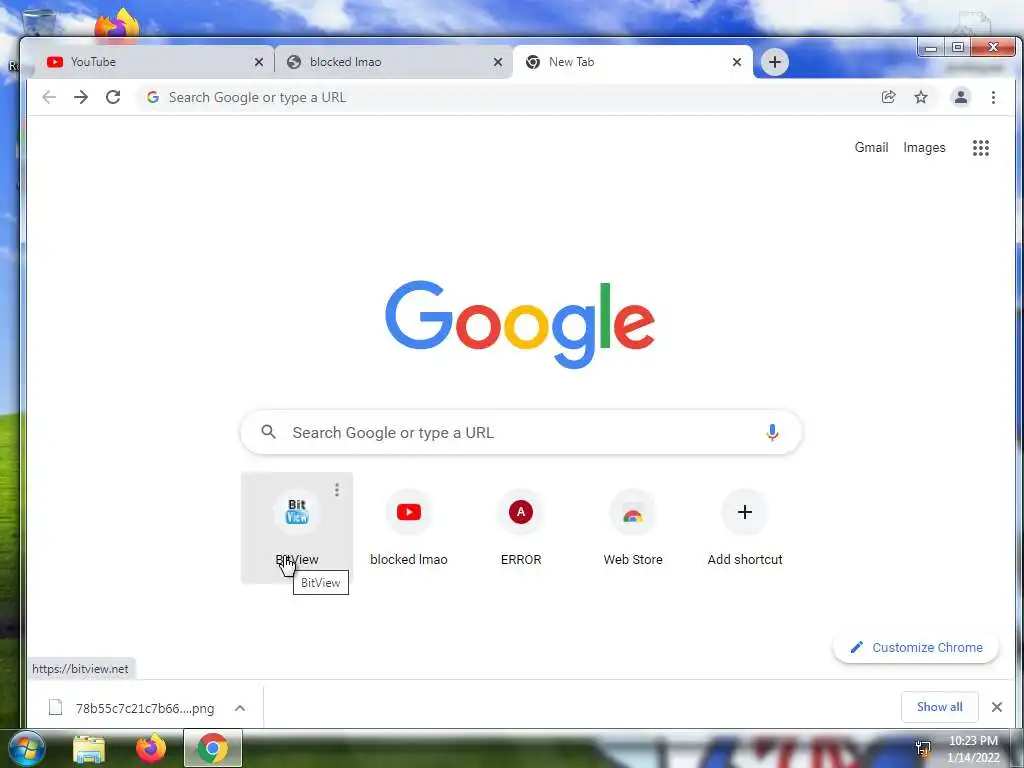Go back with the left arrow button

(x=49, y=97)
